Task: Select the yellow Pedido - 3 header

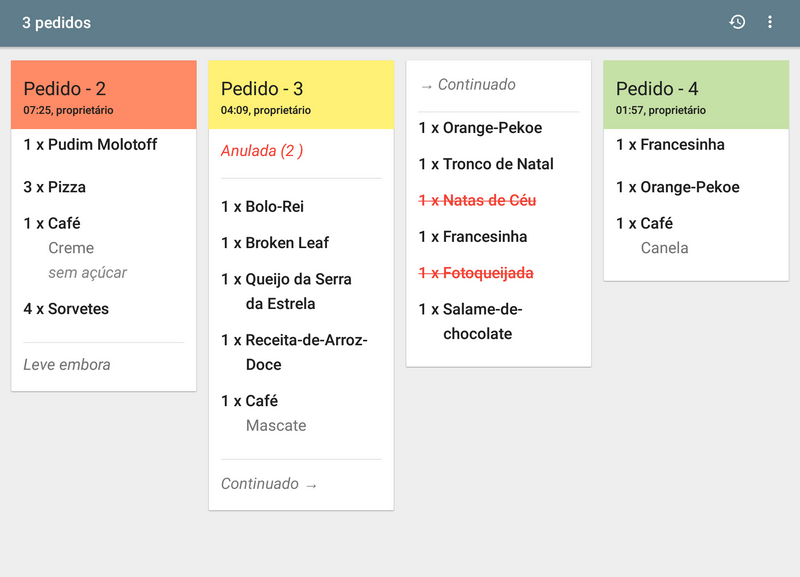Action: (x=300, y=95)
